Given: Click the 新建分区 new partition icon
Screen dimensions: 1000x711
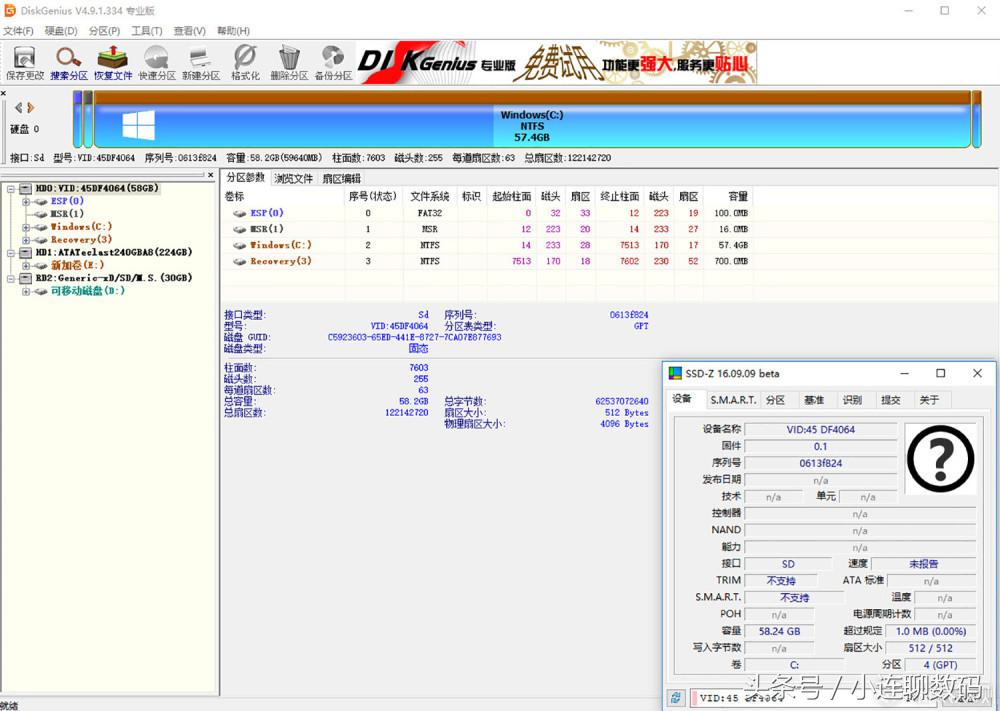Looking at the screenshot, I should [x=201, y=62].
